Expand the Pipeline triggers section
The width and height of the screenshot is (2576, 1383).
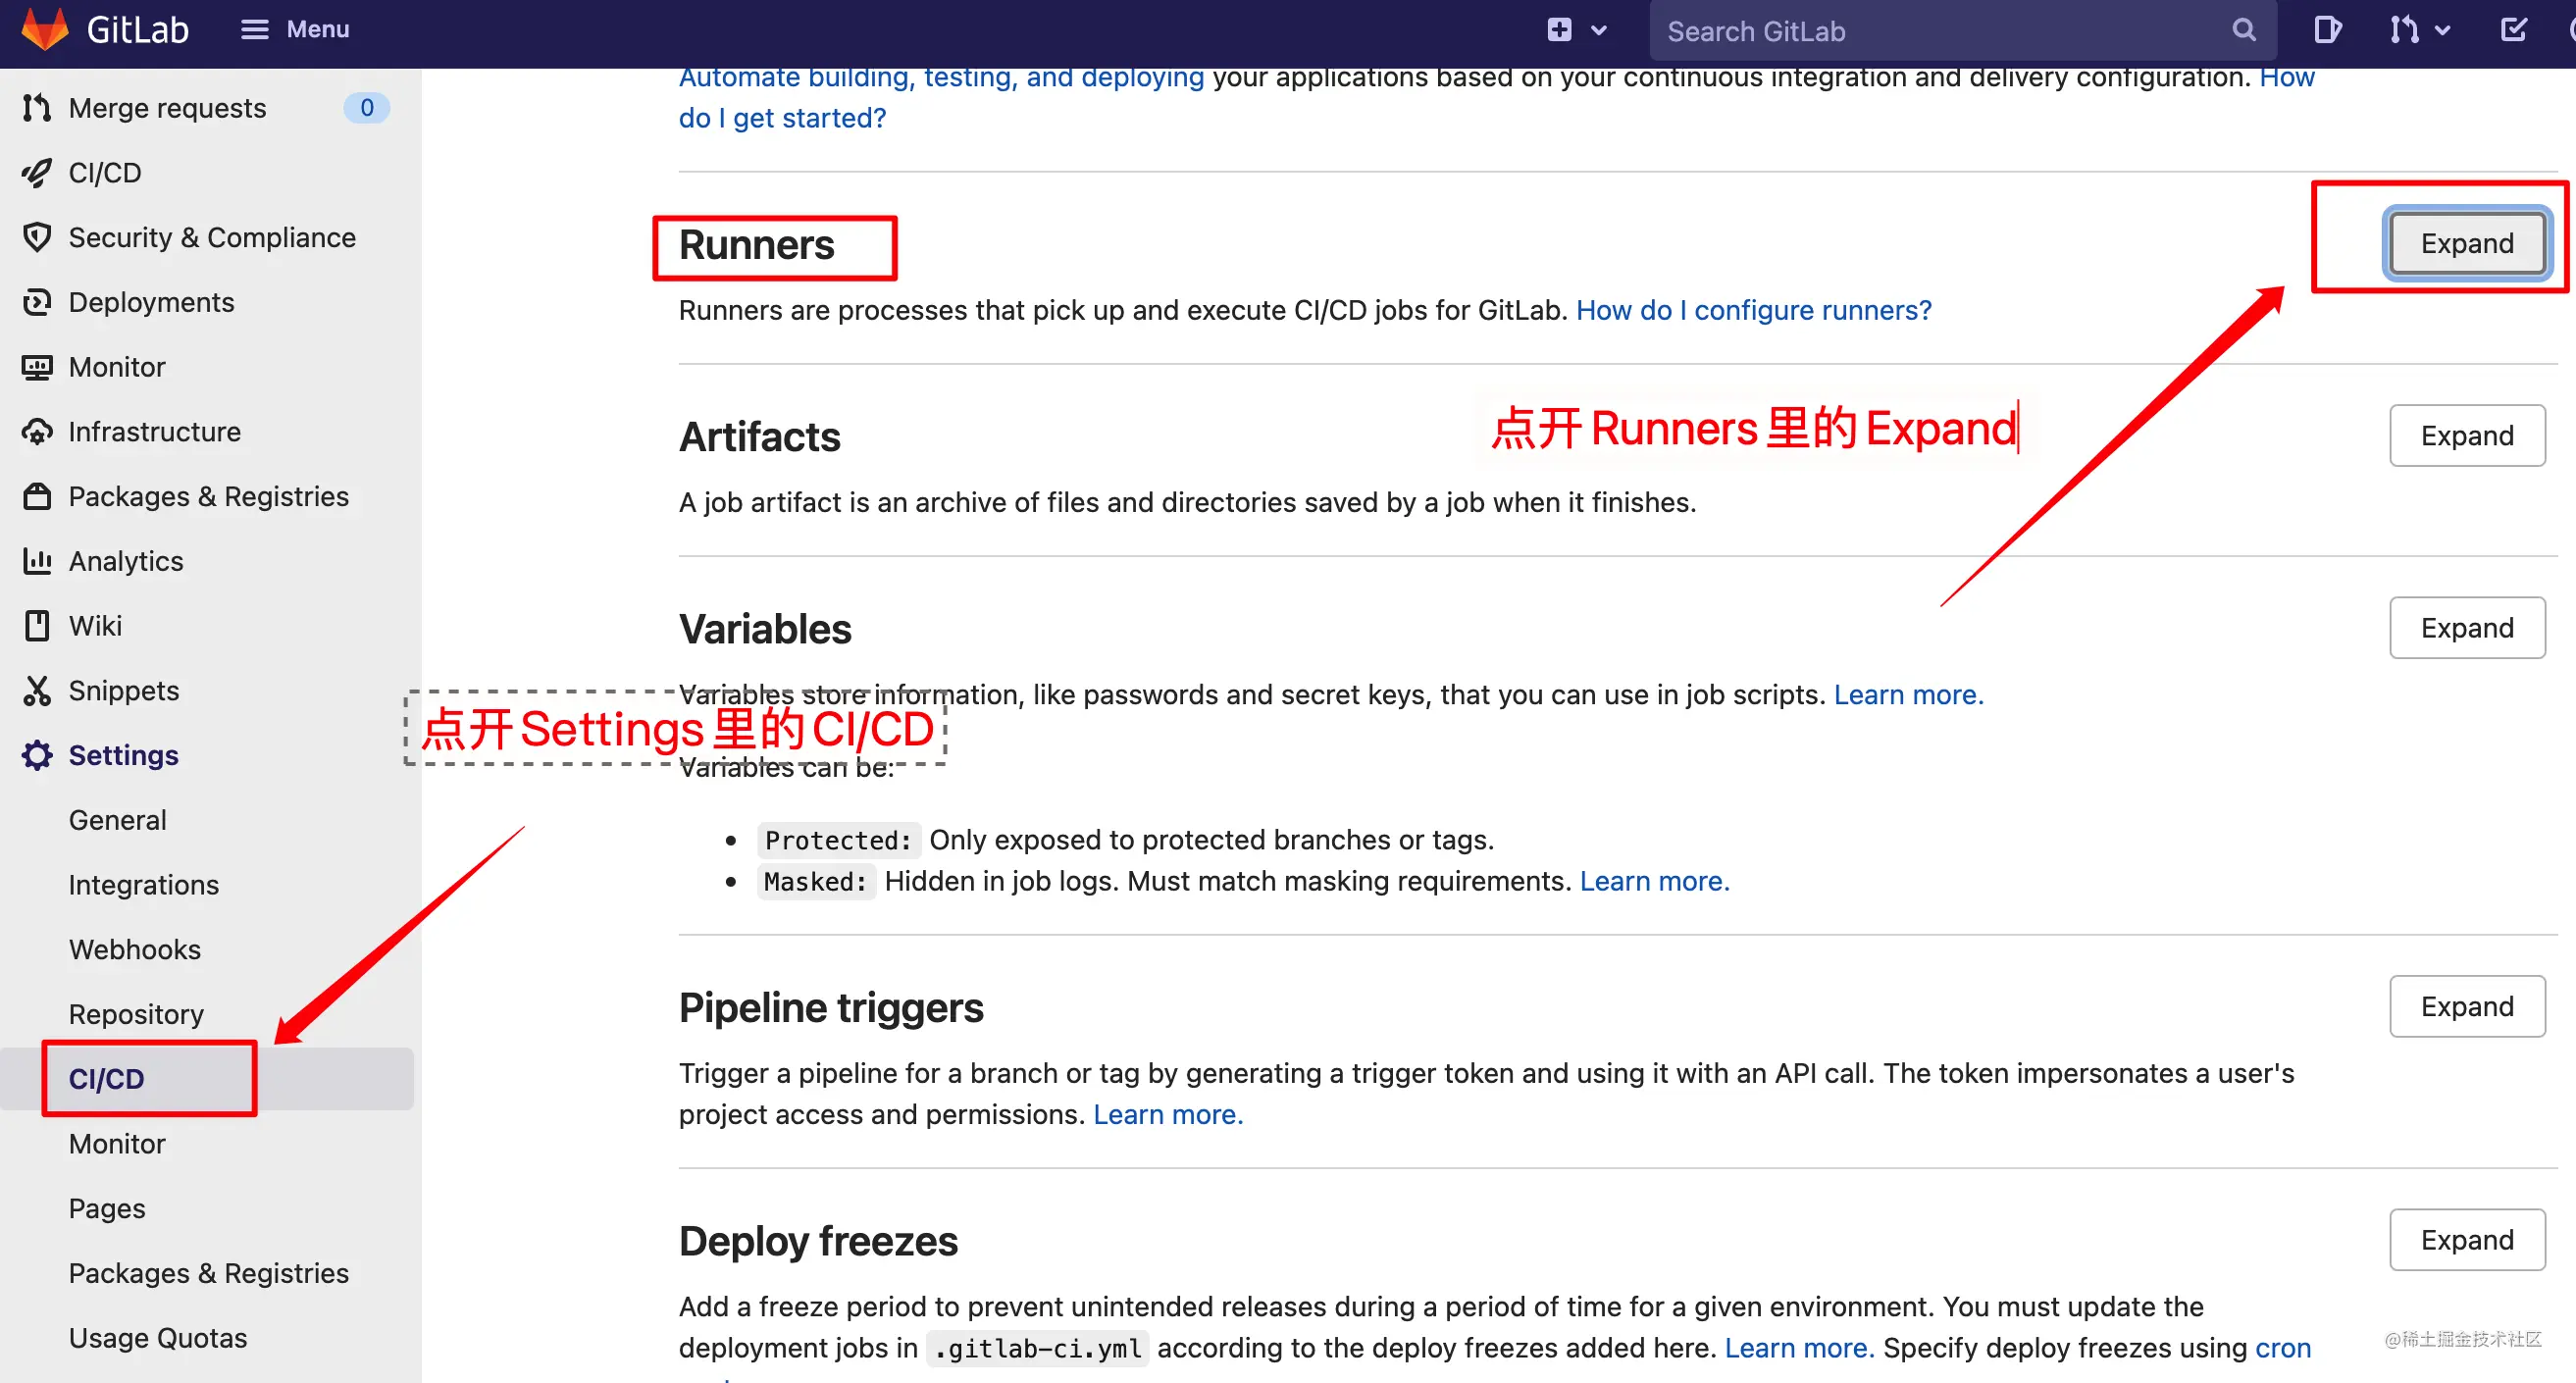pos(2467,1006)
